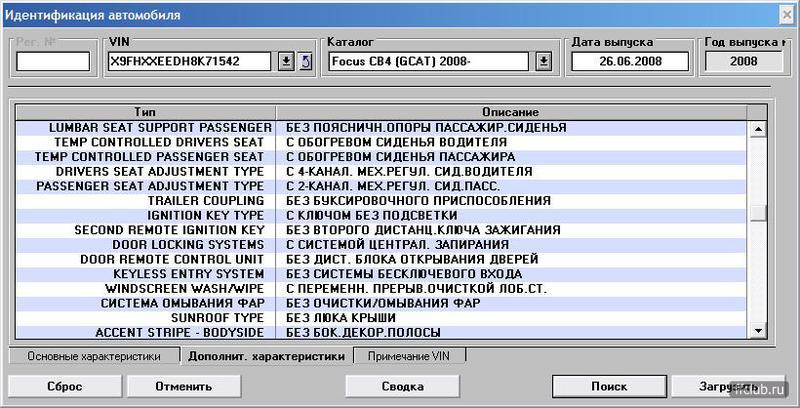
Task: Click description БЕЗ БОК.ДЕКОР.ПОЛОСЫ
Action: [x=363, y=333]
